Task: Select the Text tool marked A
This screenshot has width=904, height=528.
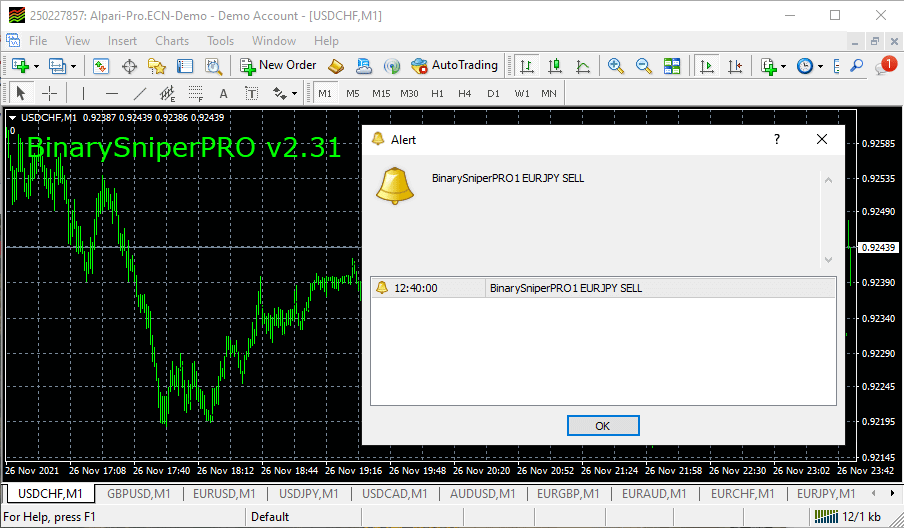Action: (224, 93)
